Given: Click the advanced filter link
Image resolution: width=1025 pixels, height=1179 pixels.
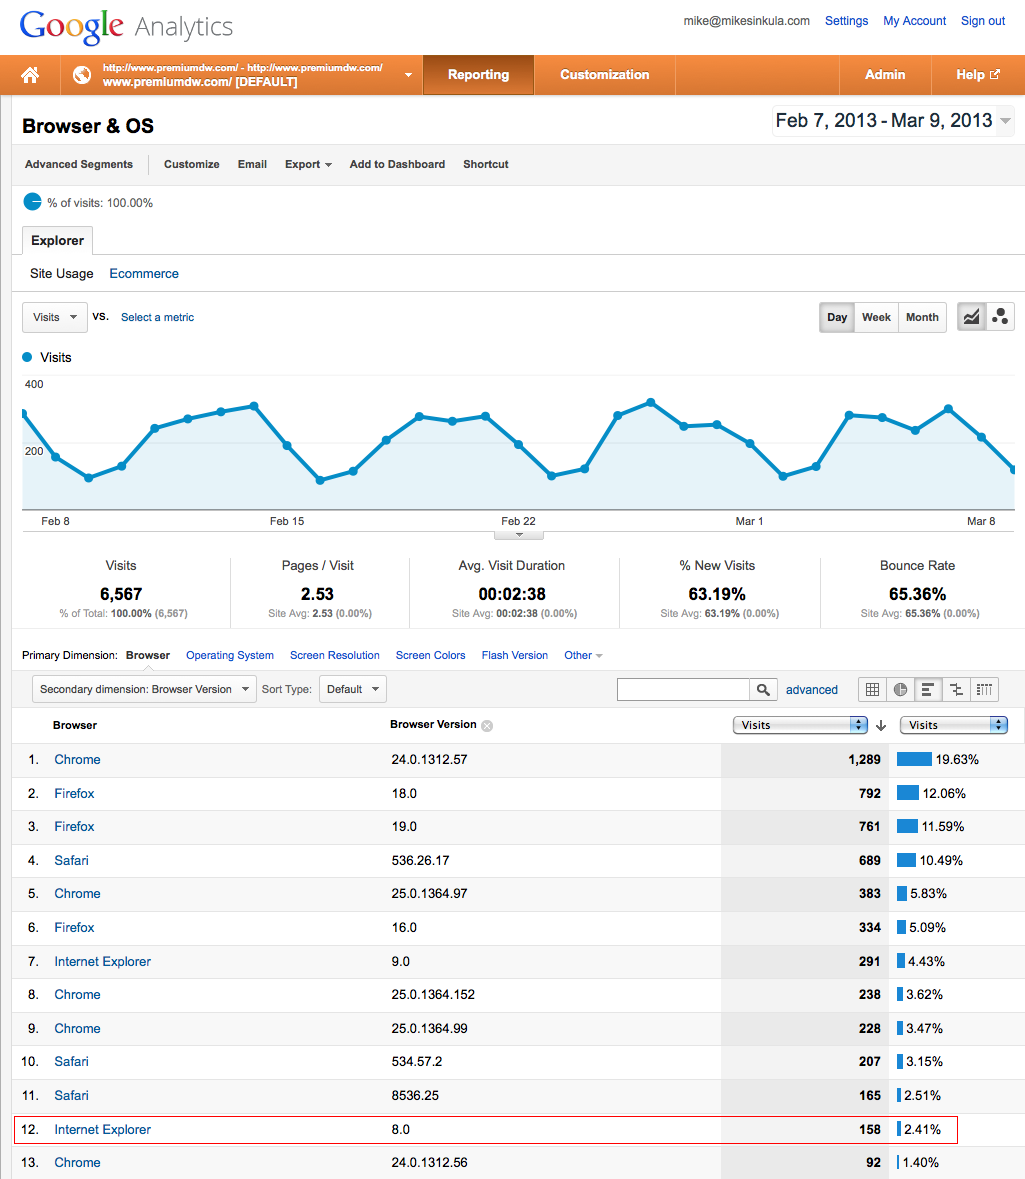Looking at the screenshot, I should pos(811,690).
